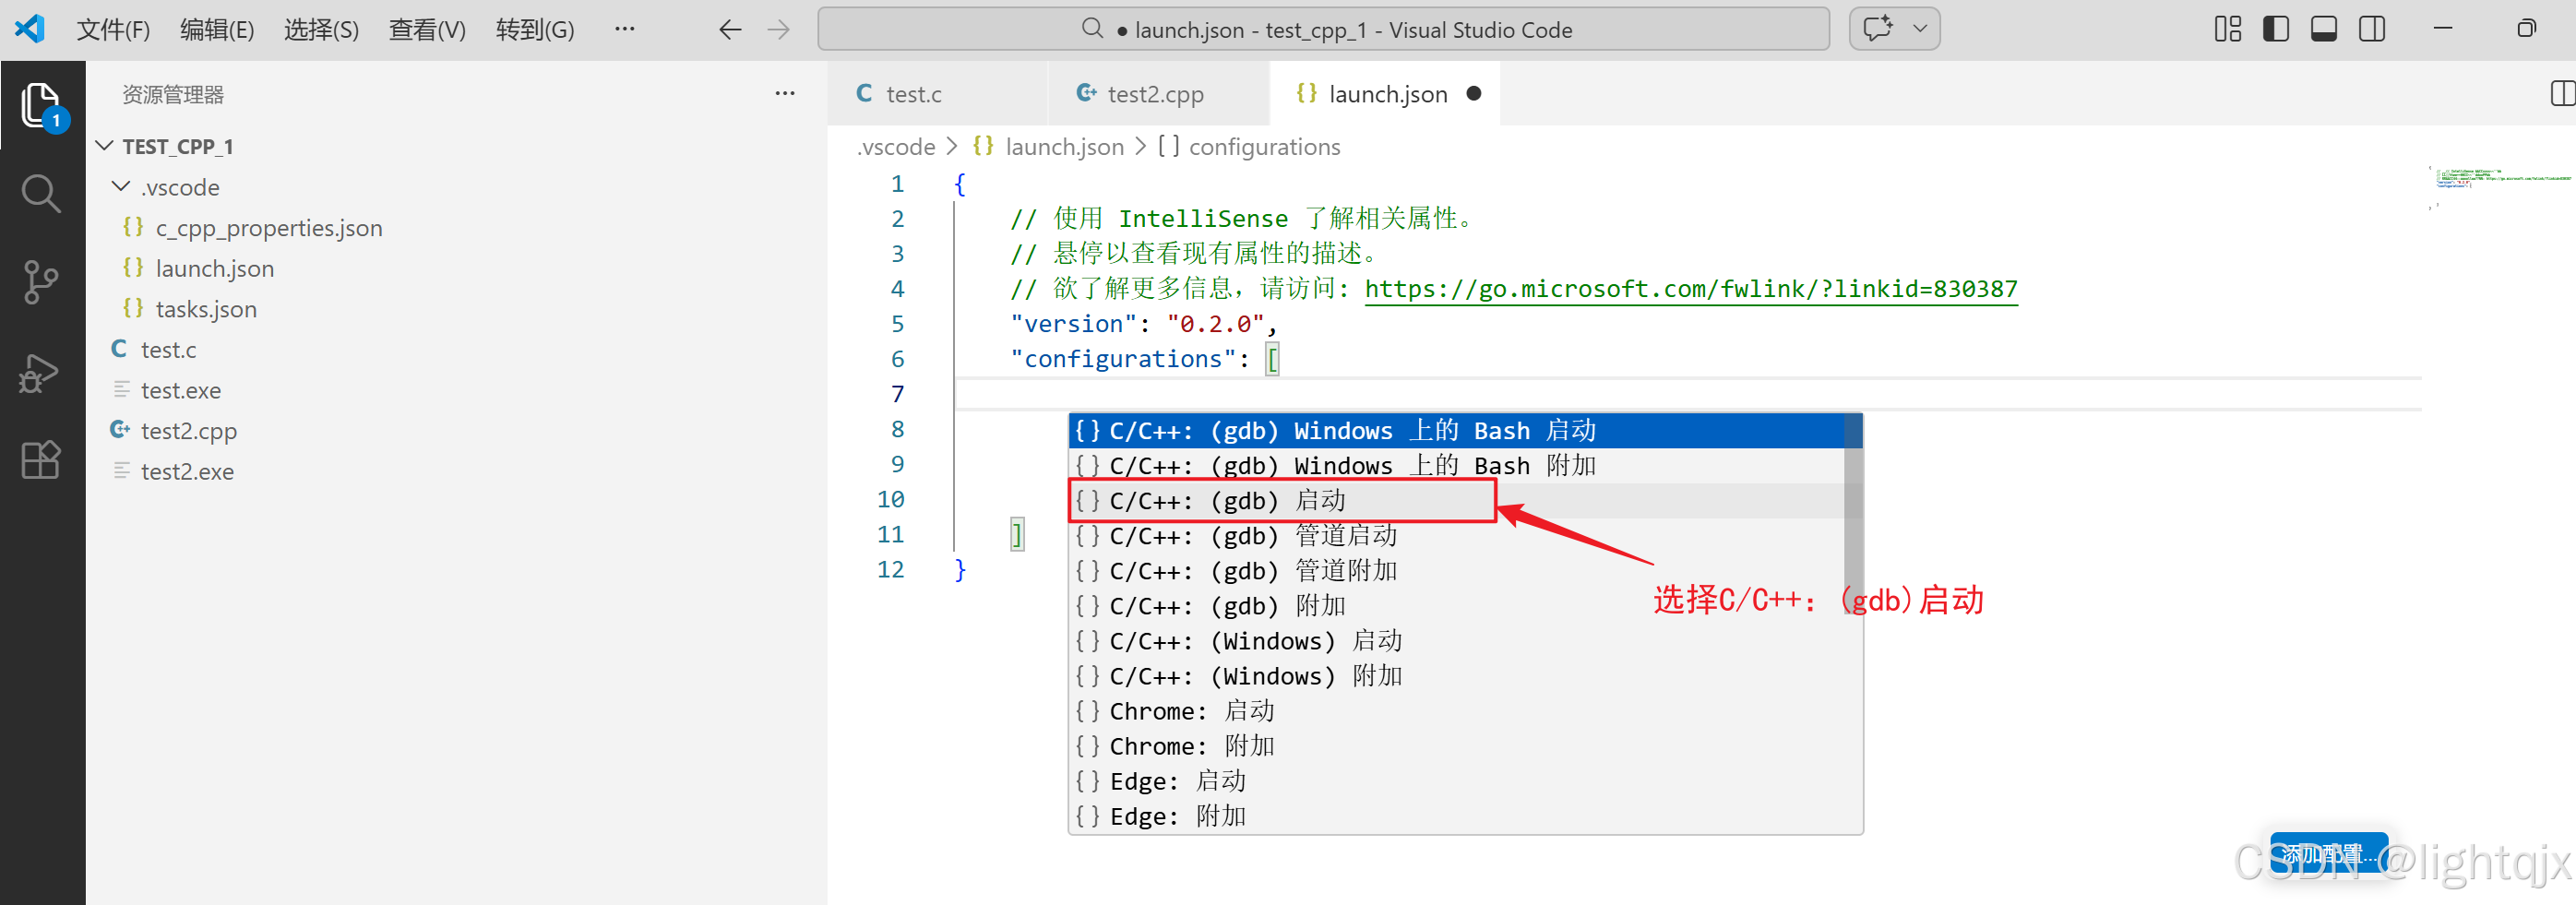Open the Search view in activity bar
This screenshot has width=2576, height=905.
[x=41, y=194]
